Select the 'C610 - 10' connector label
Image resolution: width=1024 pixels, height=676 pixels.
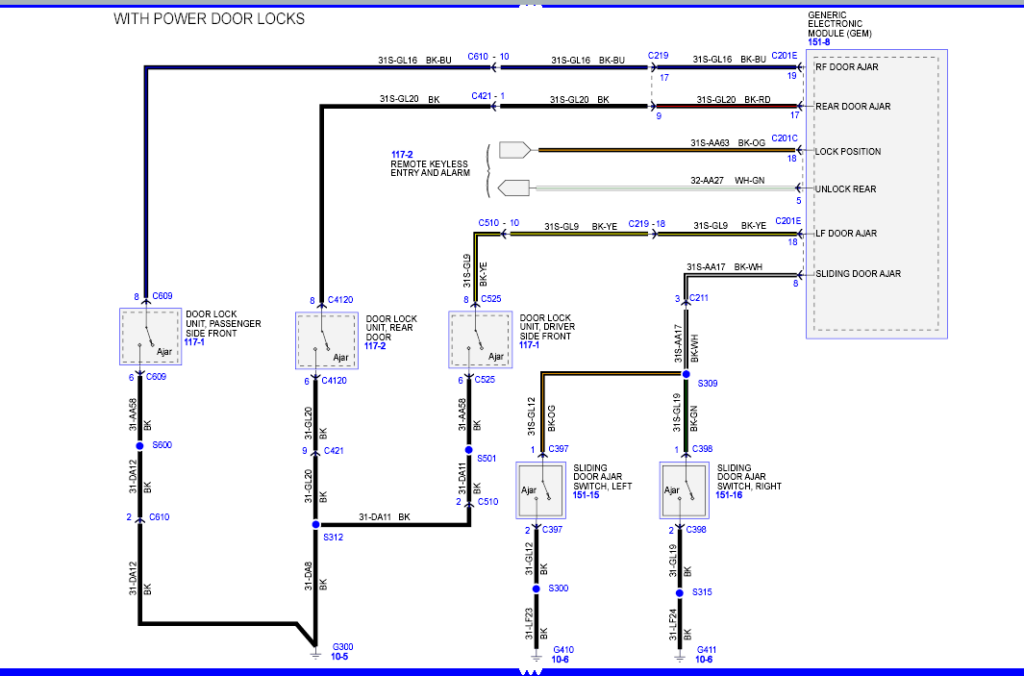click(x=488, y=57)
